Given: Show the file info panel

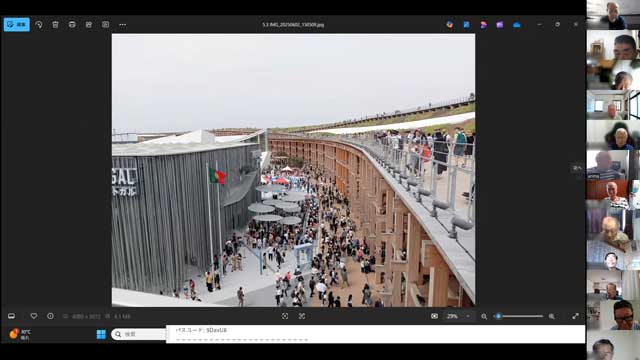Looking at the screenshot, I should pos(50,316).
